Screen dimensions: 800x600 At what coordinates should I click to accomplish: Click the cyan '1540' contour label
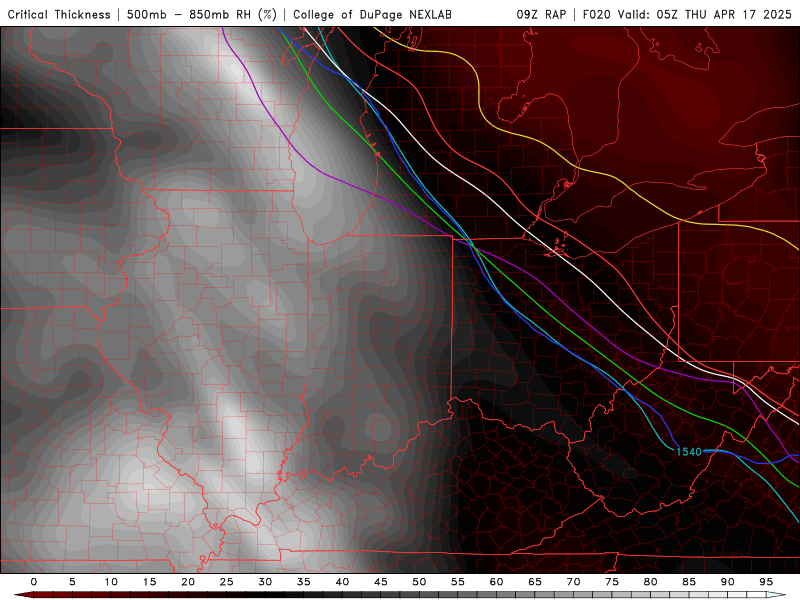[689, 452]
